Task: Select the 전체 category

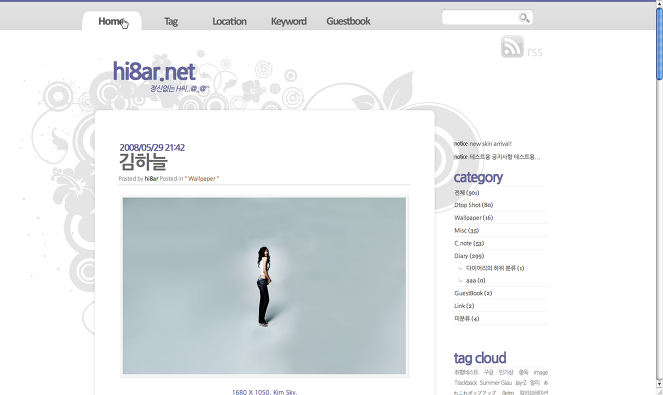Action: pos(466,192)
